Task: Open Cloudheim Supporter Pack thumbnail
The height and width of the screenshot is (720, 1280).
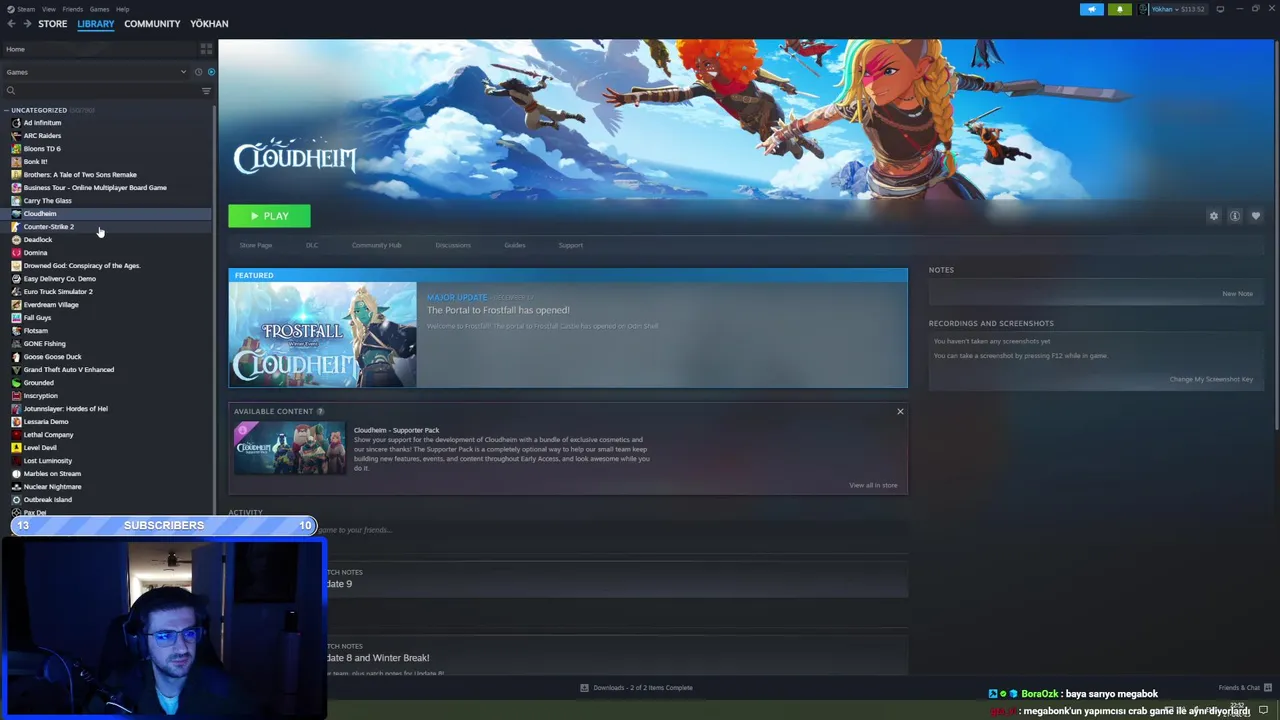Action: pyautogui.click(x=289, y=447)
